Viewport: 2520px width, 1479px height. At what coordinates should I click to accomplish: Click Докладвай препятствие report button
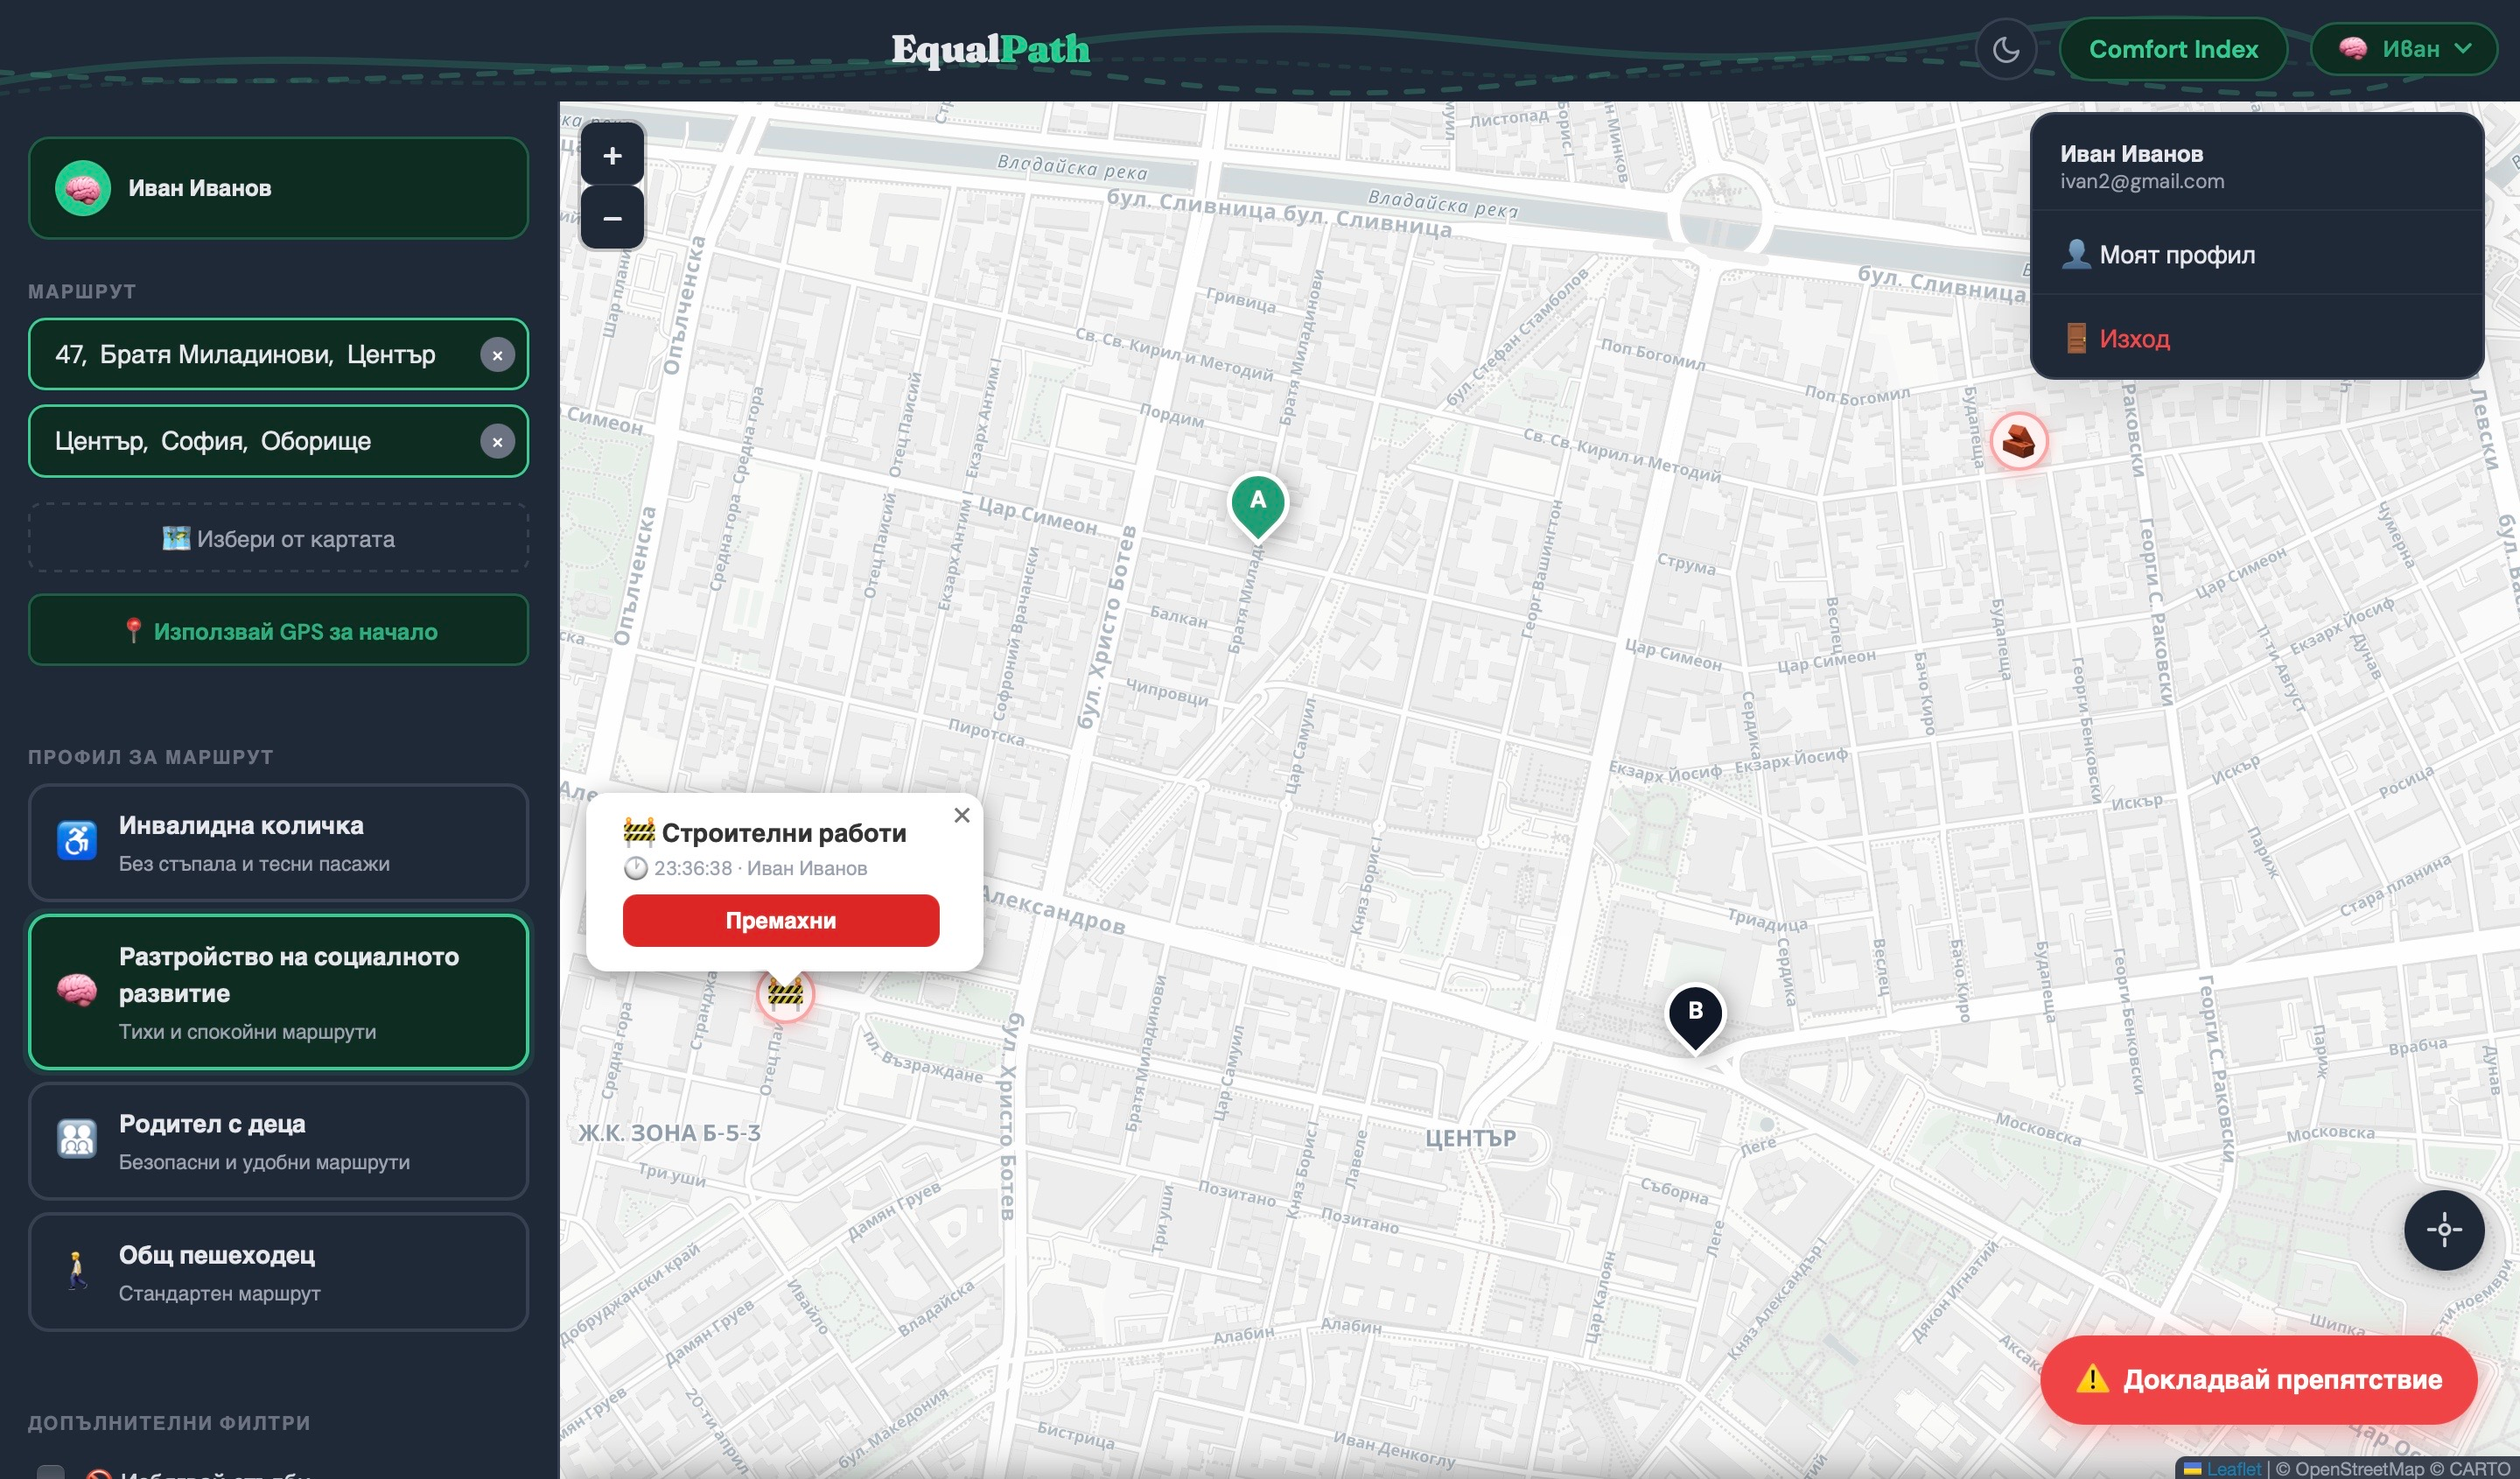tap(2258, 1380)
